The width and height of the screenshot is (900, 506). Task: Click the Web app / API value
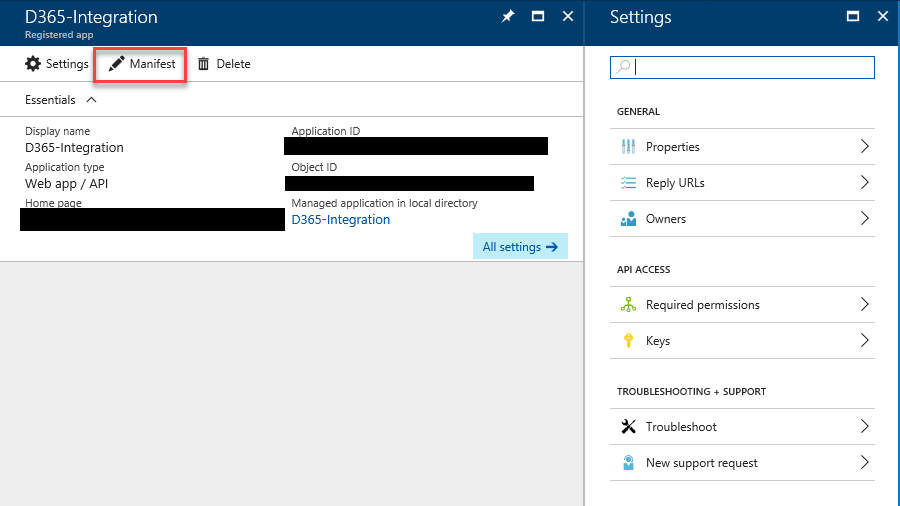(66, 184)
